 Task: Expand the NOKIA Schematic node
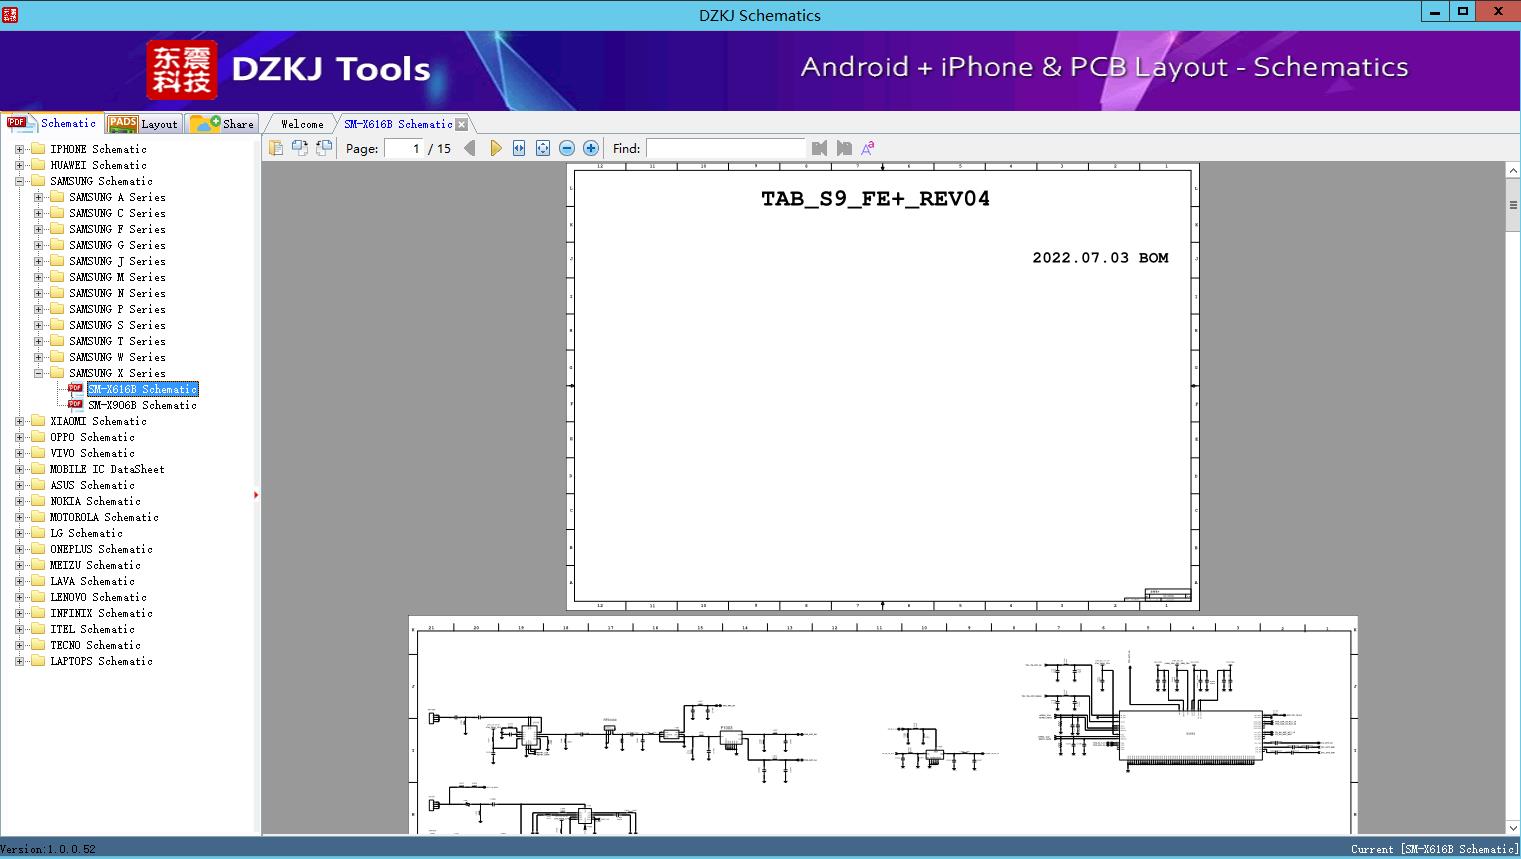click(19, 501)
